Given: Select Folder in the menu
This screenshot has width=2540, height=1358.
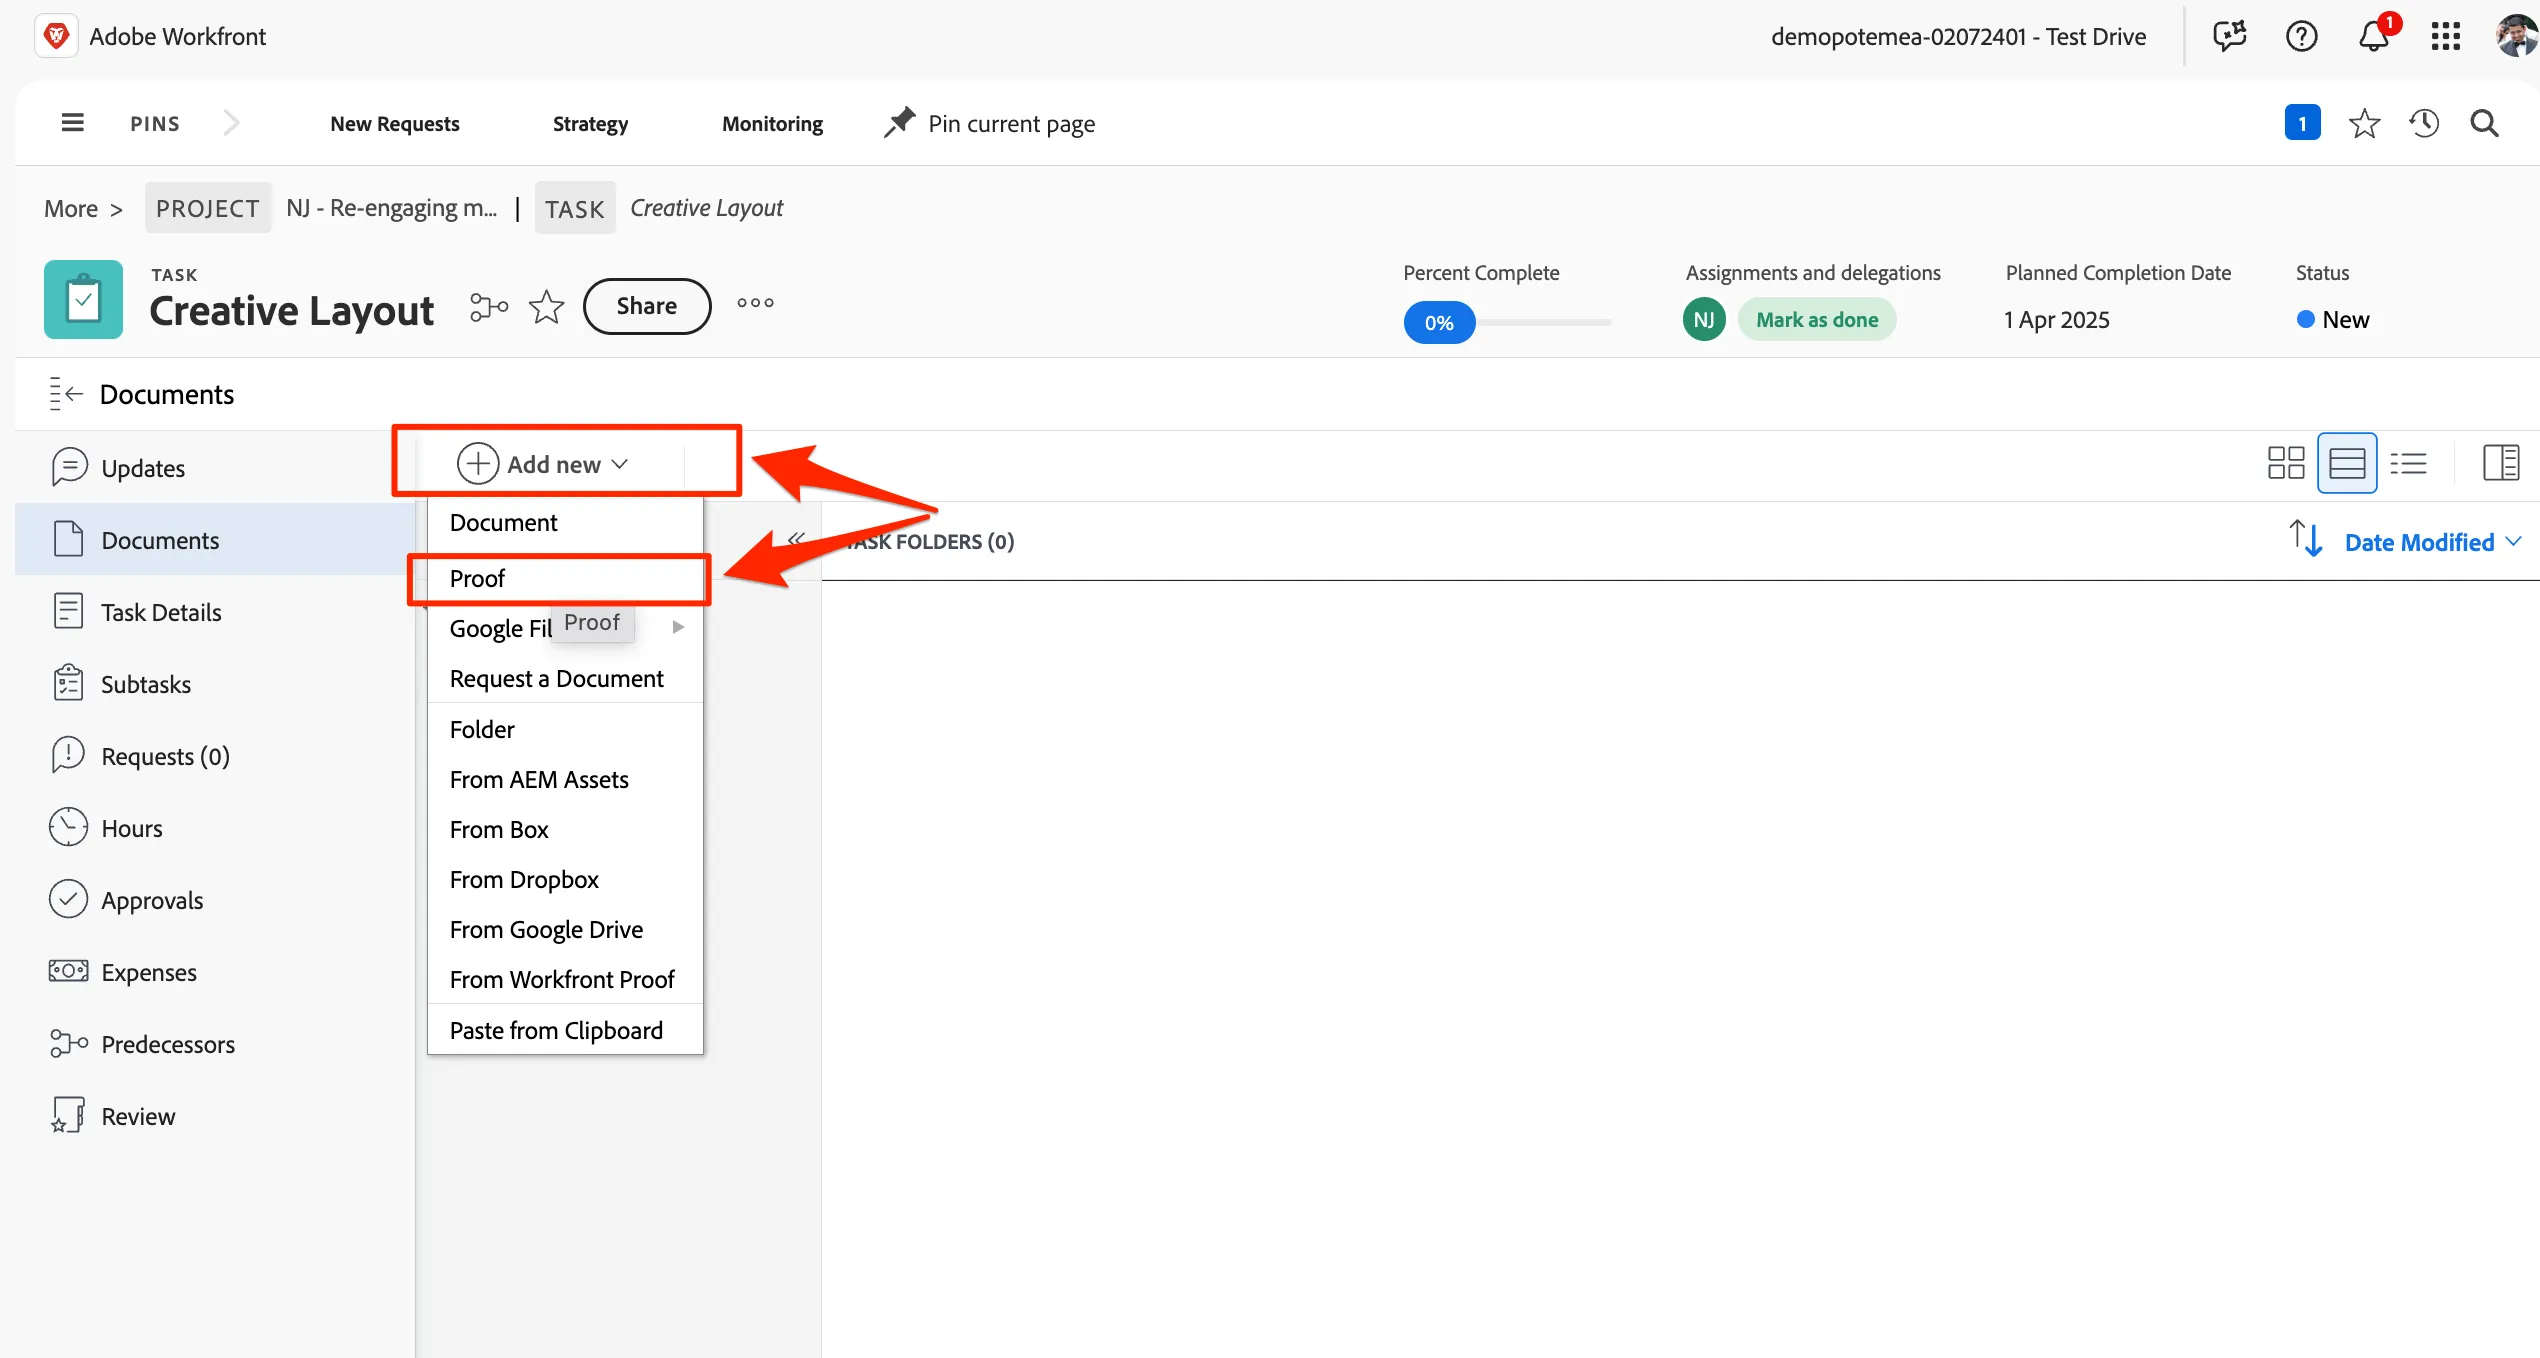Looking at the screenshot, I should (x=566, y=730).
